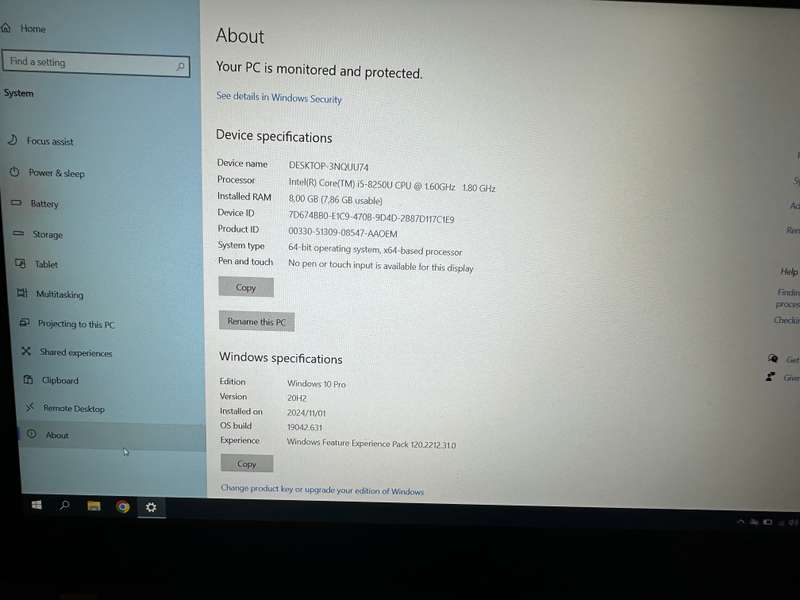Open the Multitasking settings page
Image resolution: width=800 pixels, height=600 pixels.
coord(60,294)
